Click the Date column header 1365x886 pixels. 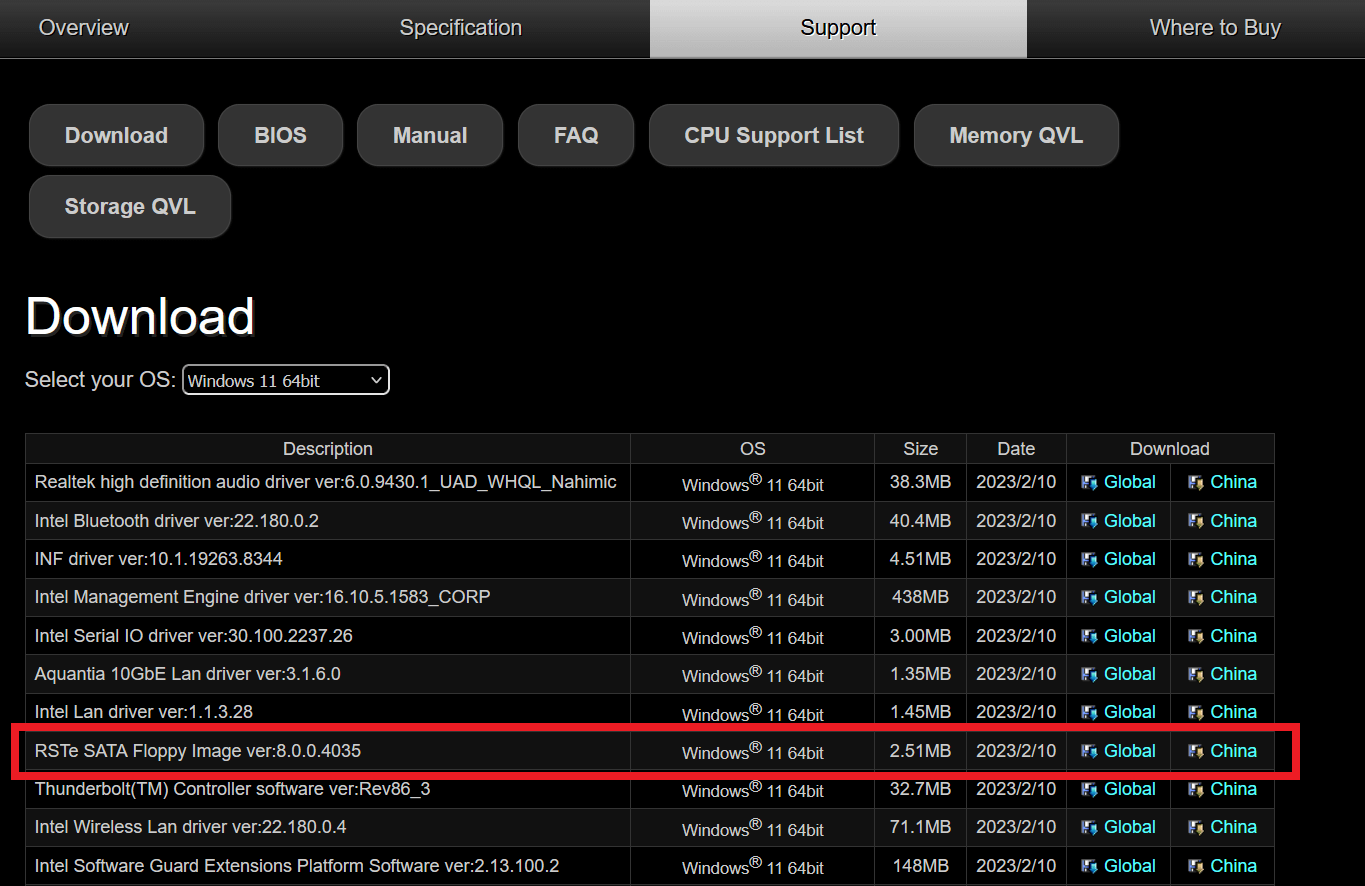click(1016, 449)
